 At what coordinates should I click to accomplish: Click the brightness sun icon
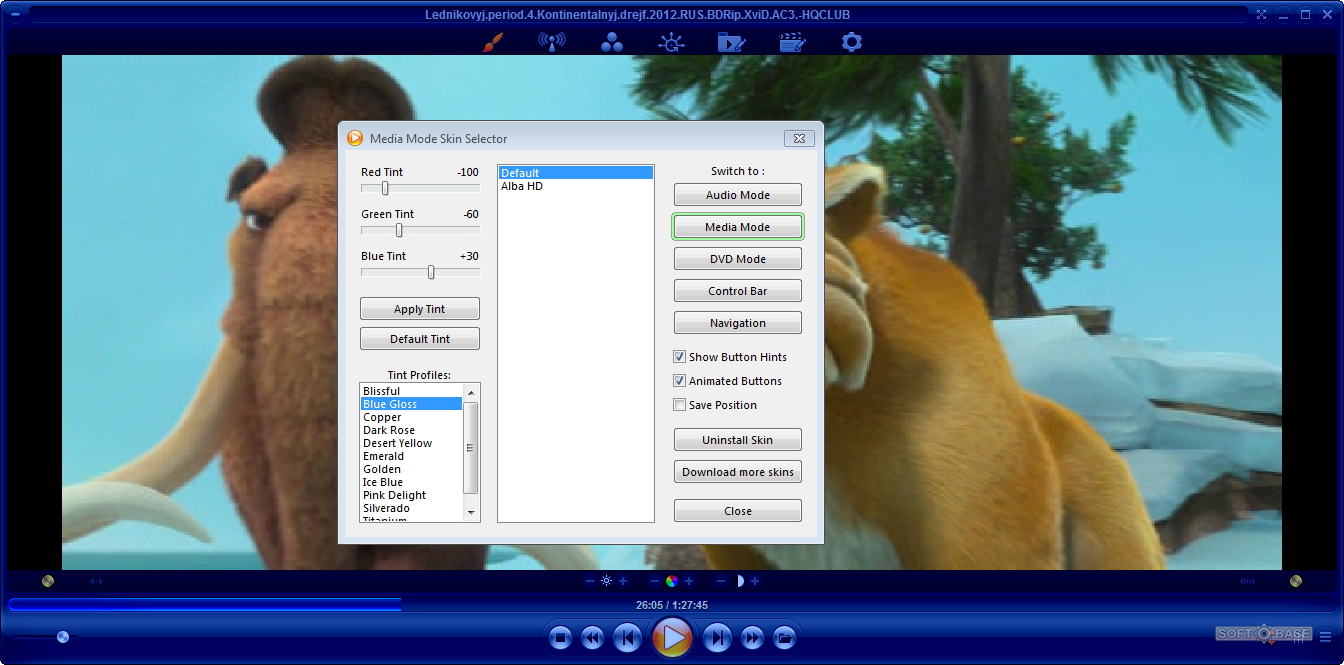click(606, 581)
